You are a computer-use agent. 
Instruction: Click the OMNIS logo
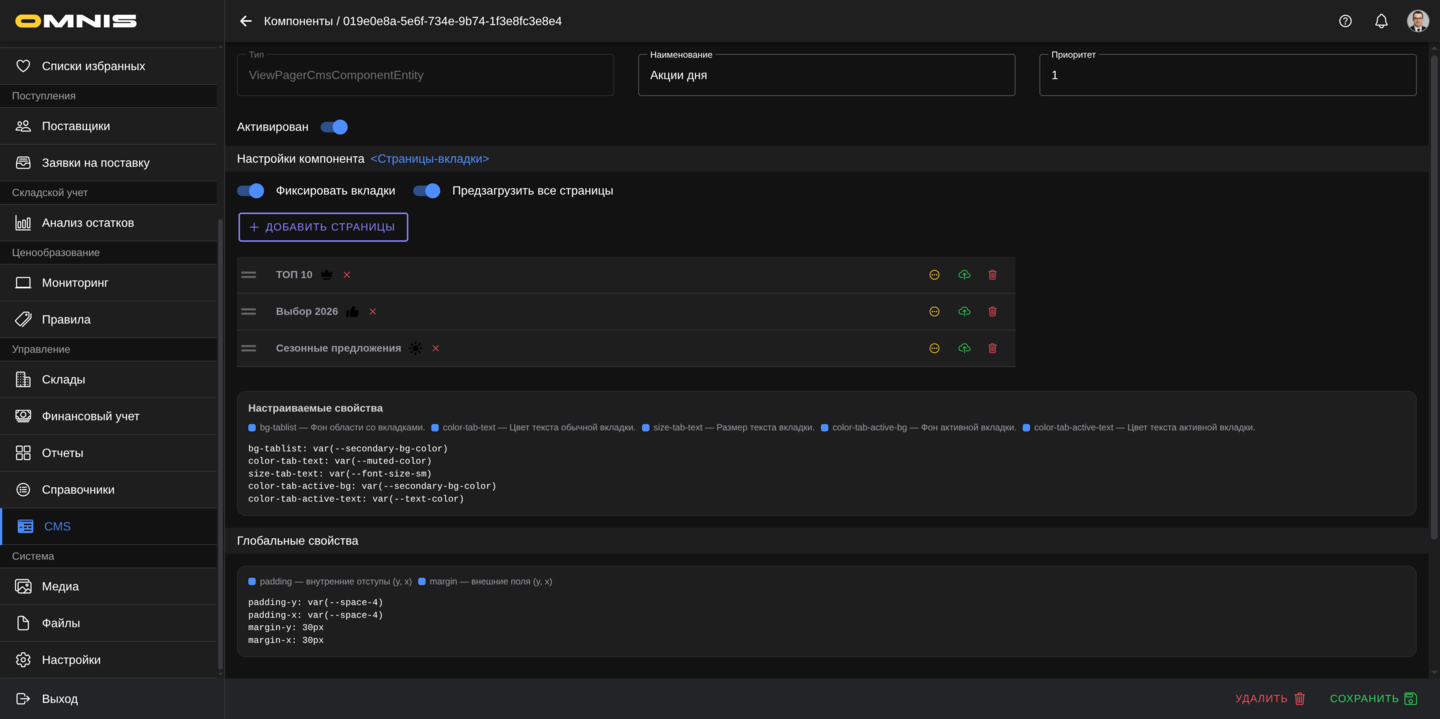(x=76, y=21)
